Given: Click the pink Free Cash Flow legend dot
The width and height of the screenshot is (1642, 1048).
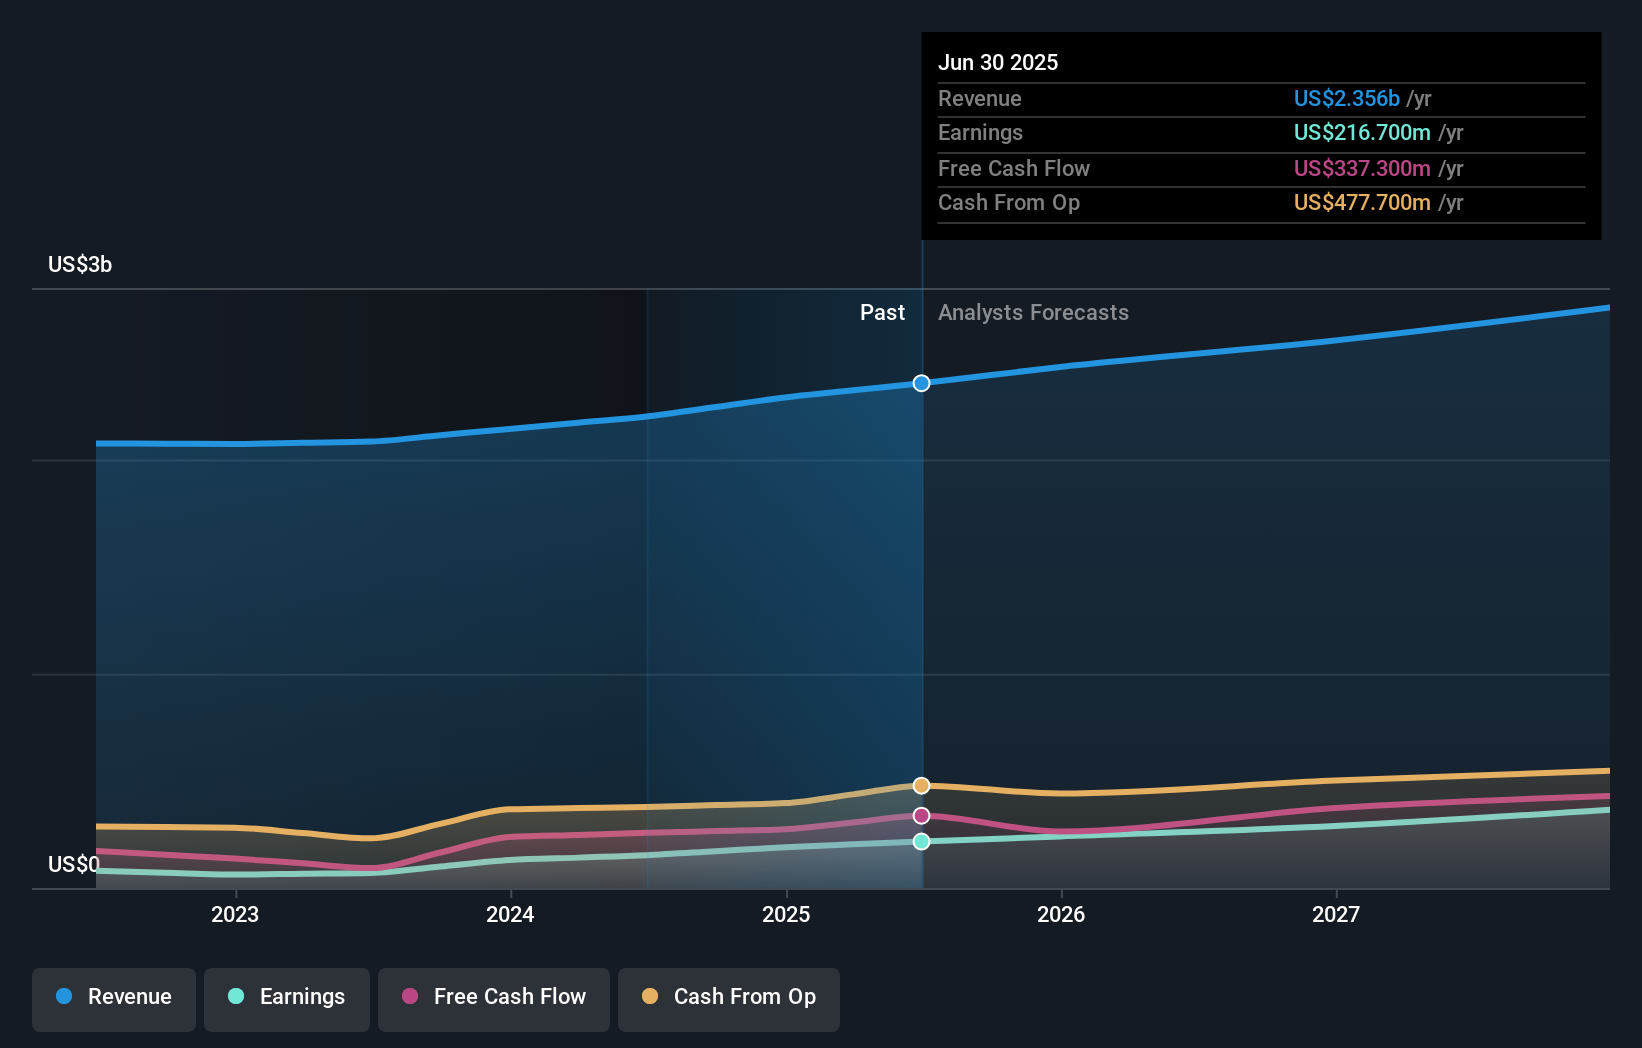Looking at the screenshot, I should pos(408,997).
